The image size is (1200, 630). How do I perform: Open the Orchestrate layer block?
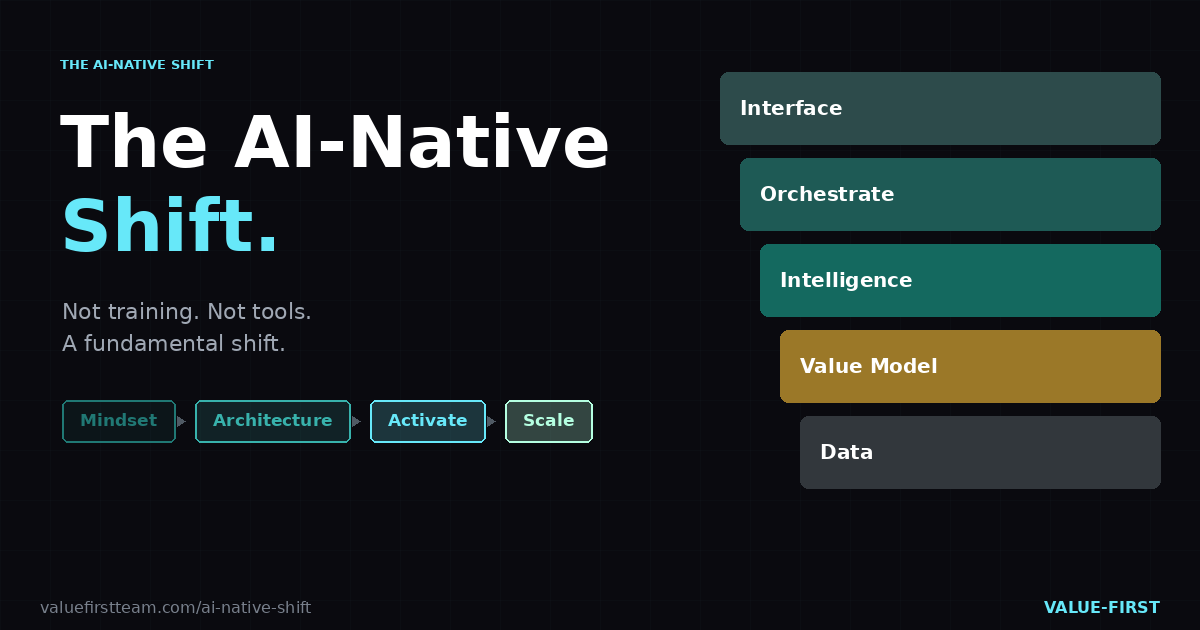pos(950,194)
